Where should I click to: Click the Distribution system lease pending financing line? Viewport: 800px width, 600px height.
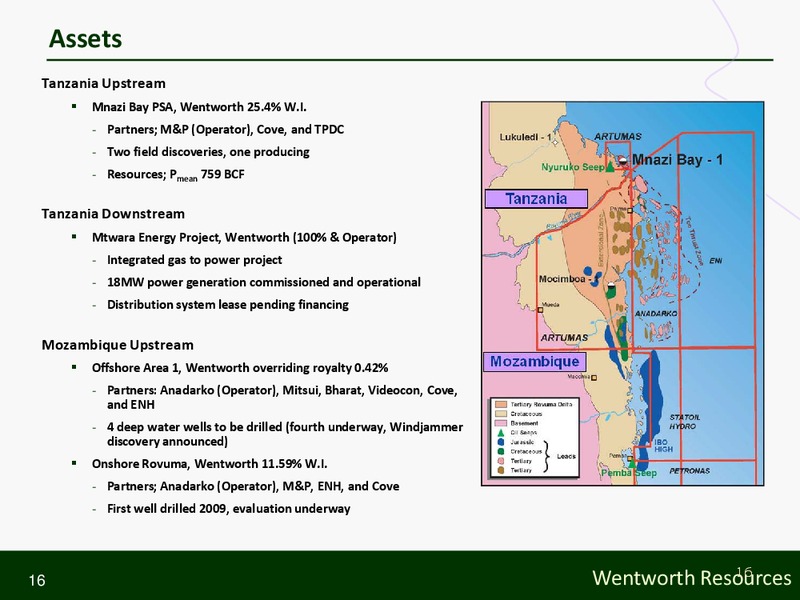pos(228,305)
